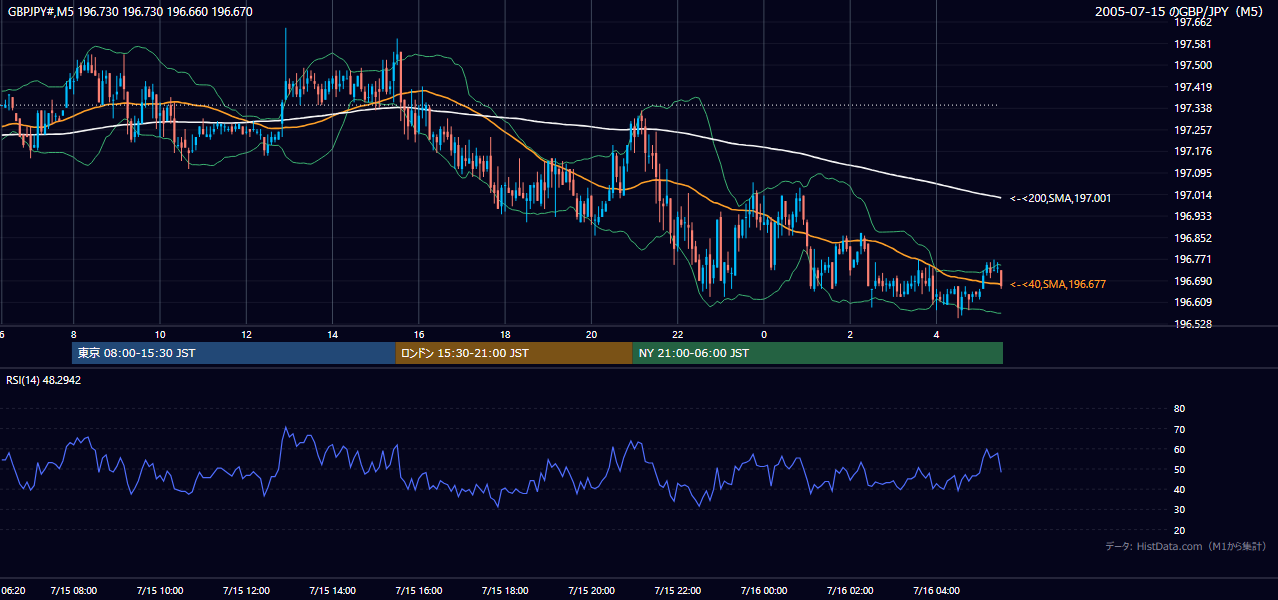Click the RSI scale value 40
The height and width of the screenshot is (600, 1278).
pyautogui.click(x=1179, y=489)
